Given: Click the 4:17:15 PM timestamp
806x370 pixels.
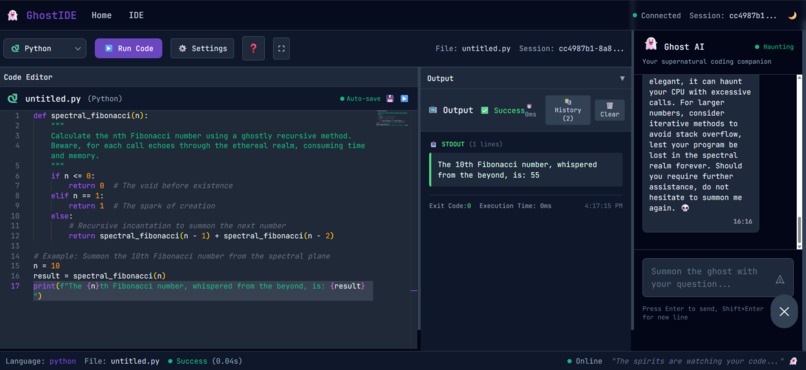Looking at the screenshot, I should pos(603,206).
